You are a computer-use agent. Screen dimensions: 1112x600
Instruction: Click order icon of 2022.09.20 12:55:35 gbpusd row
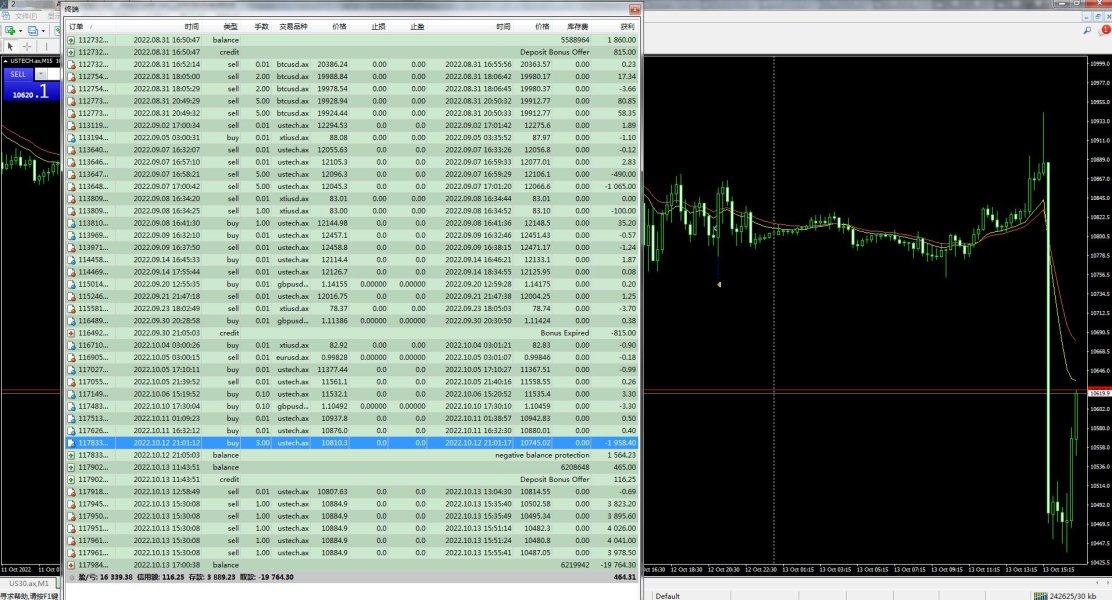[71, 284]
